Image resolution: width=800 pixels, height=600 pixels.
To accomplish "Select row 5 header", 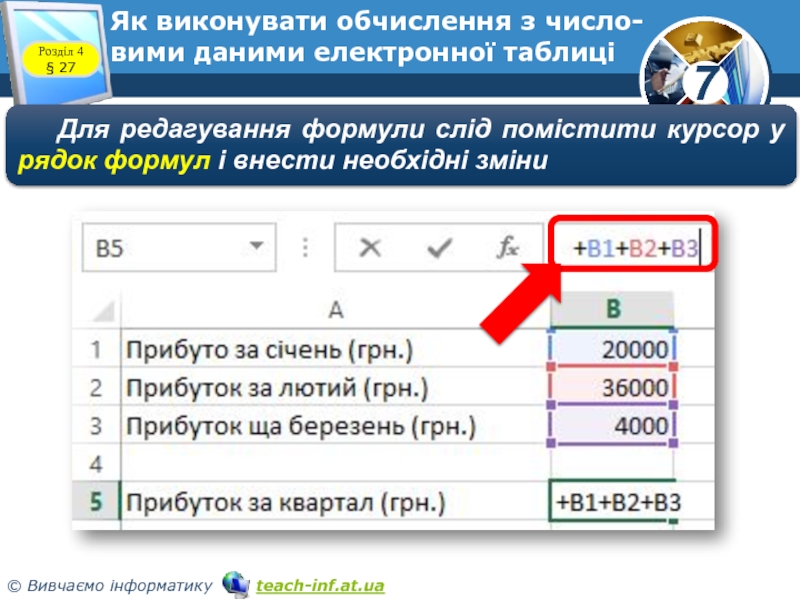I will pos(98,503).
